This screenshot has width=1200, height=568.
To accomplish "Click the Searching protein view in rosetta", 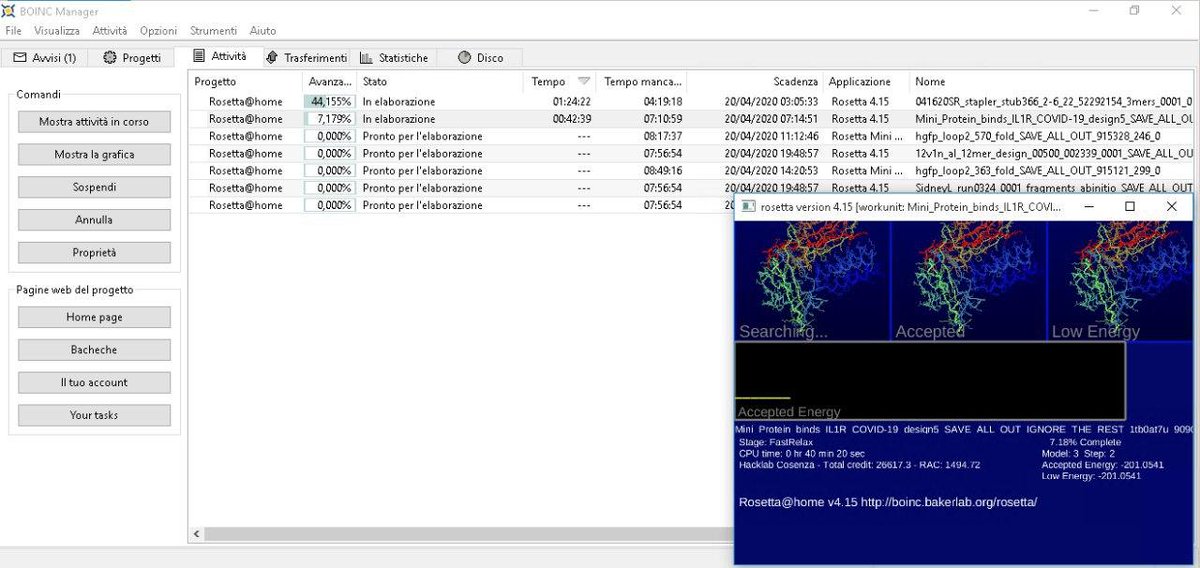I will click(x=812, y=281).
